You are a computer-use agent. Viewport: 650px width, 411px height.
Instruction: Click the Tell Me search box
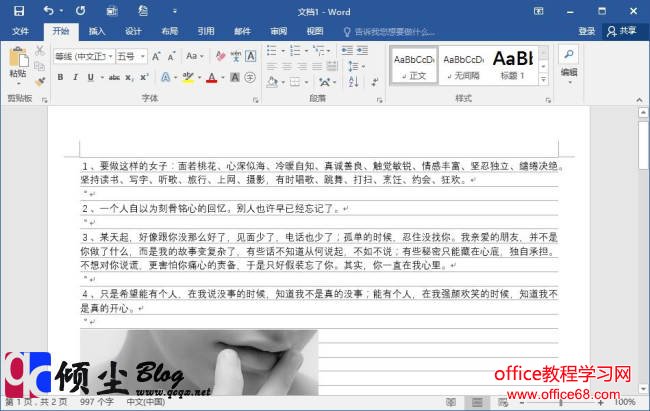(x=390, y=32)
